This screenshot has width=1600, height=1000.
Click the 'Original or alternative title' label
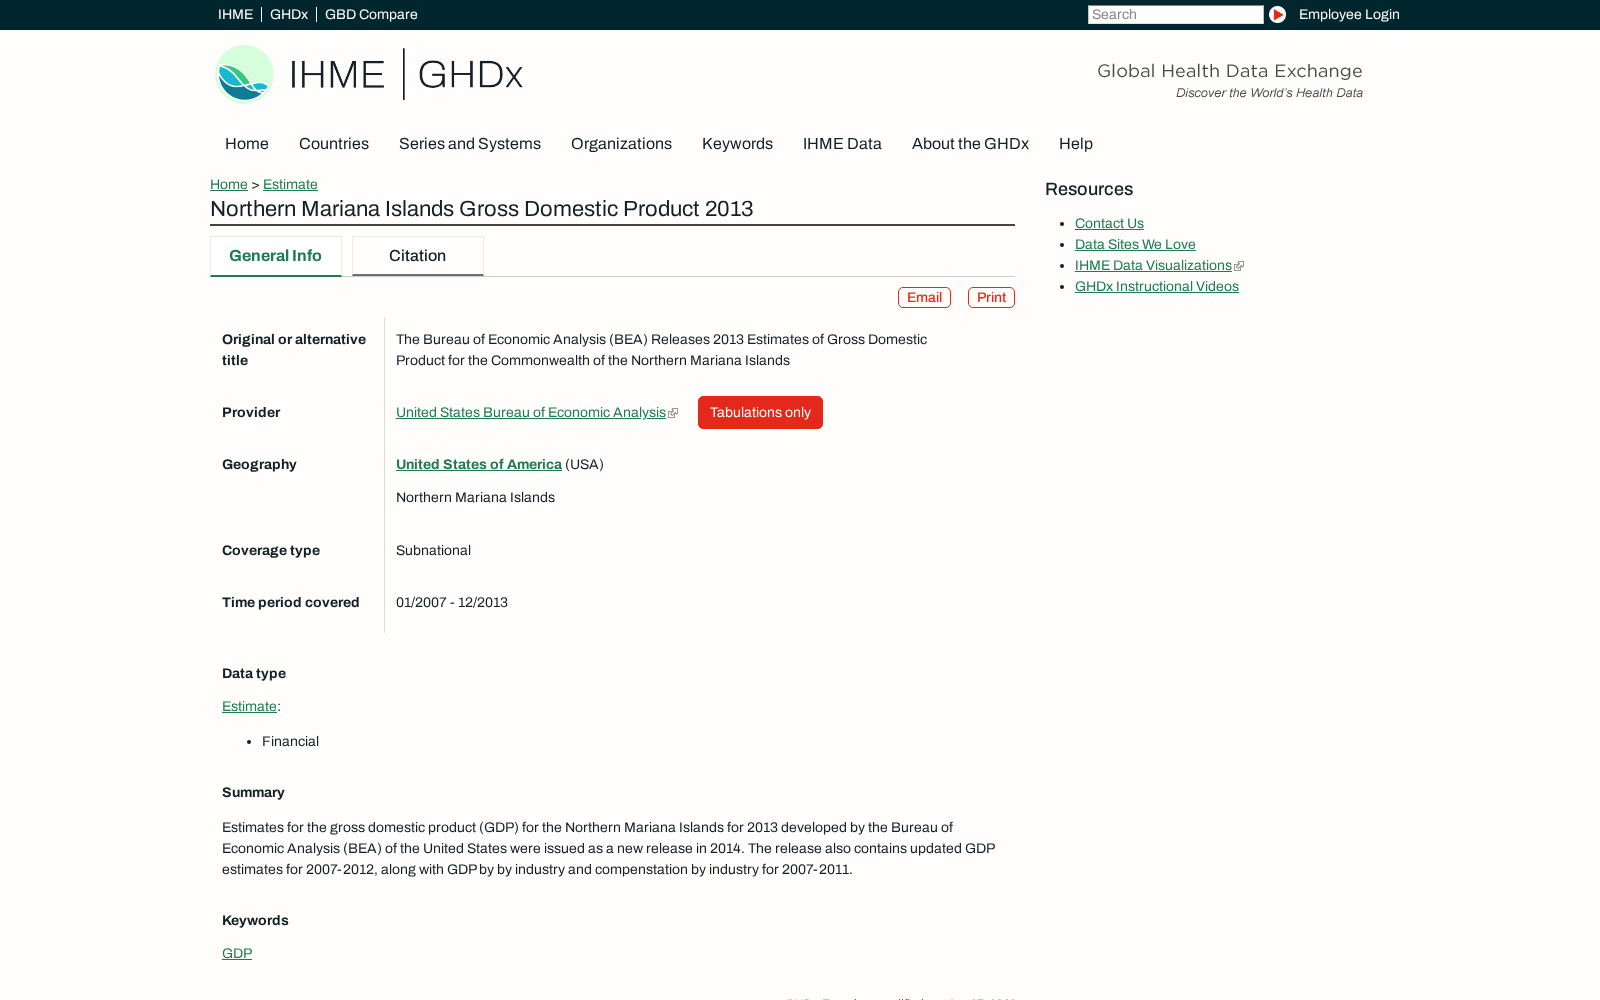pos(294,350)
